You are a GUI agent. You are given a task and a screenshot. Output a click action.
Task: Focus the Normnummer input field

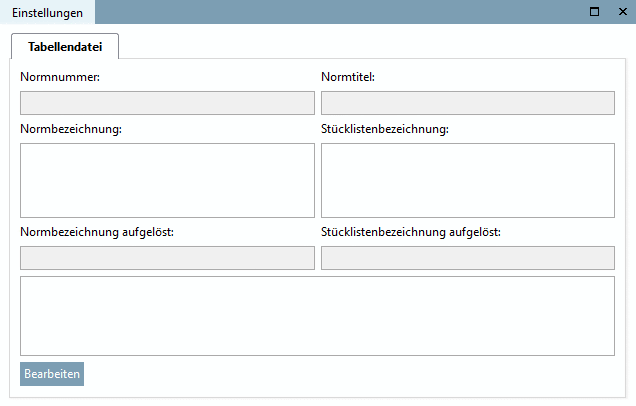click(167, 103)
